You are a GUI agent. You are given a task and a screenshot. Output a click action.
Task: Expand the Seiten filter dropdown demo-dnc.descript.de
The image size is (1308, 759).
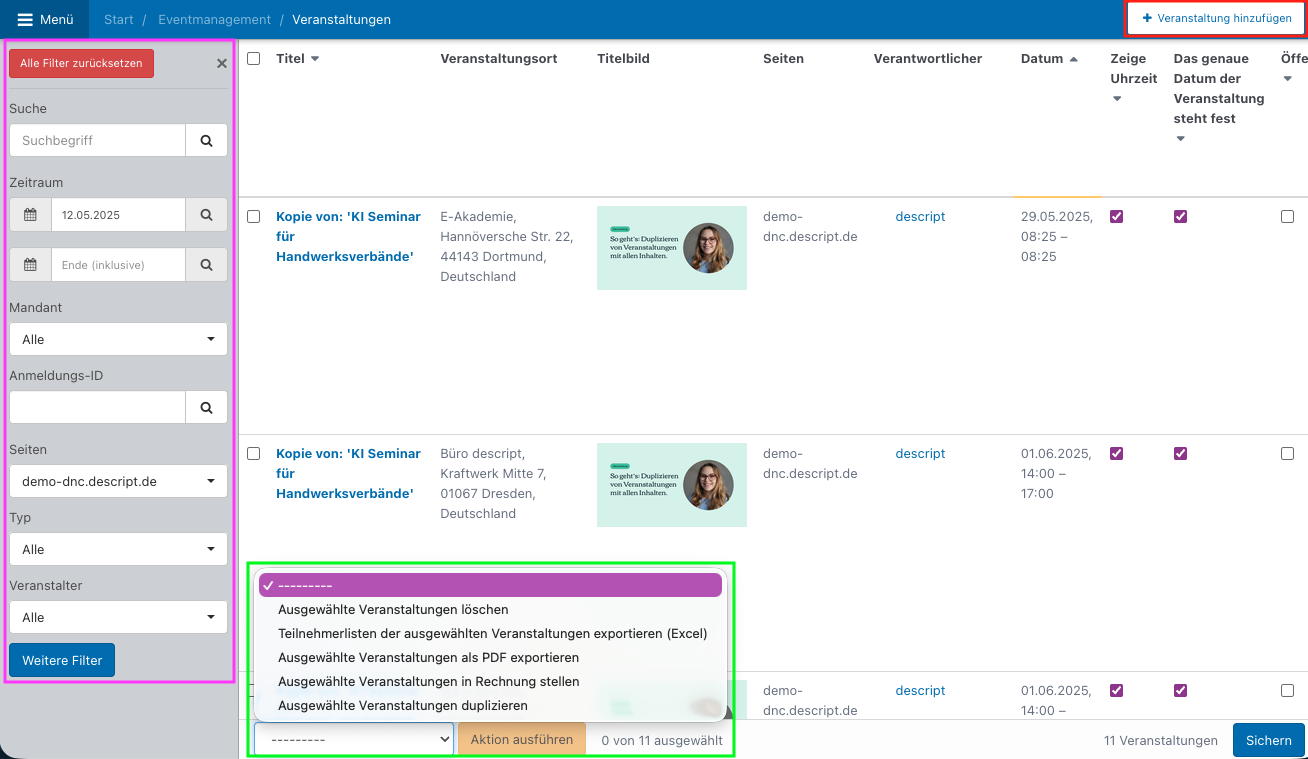118,481
